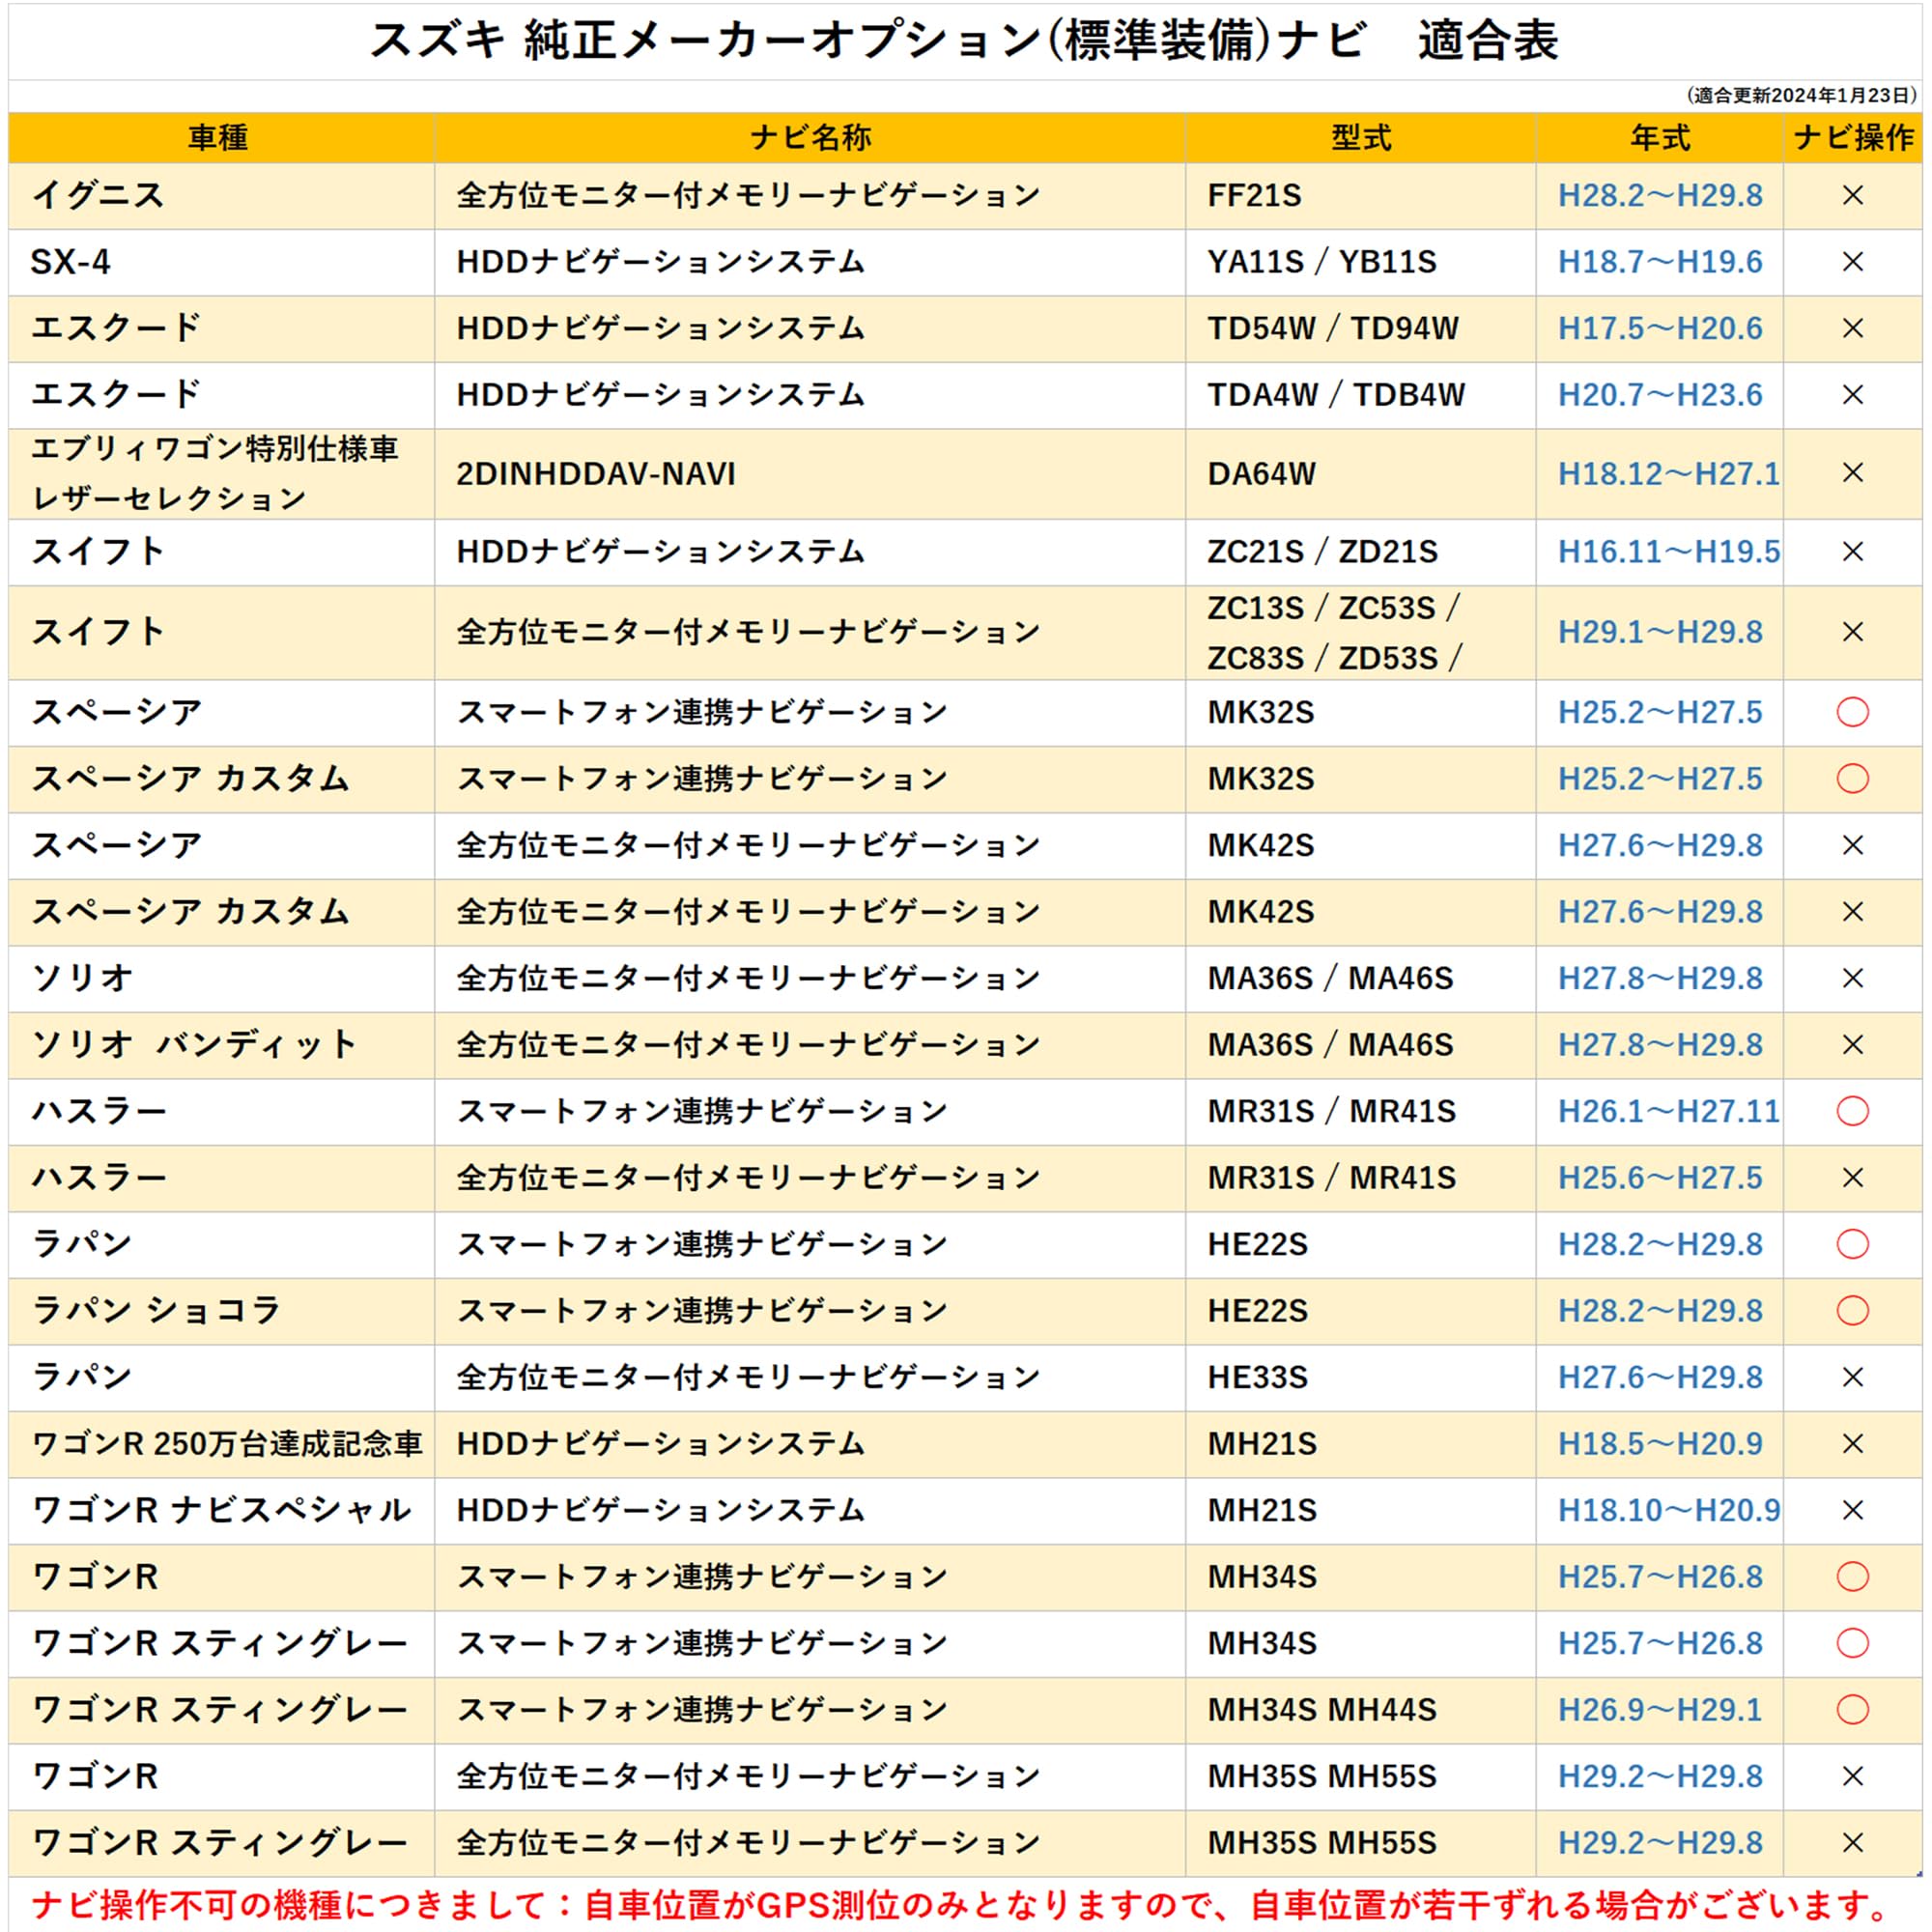Click the ナビ操作 column header
This screenshot has width=1932, height=1932.
(1853, 137)
